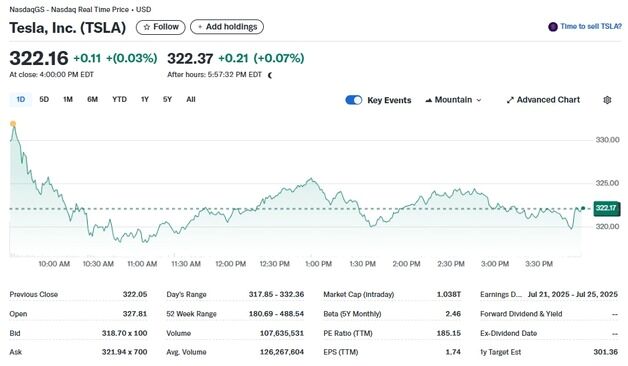
Task: Click the closing price 322.16
Action: point(39,58)
